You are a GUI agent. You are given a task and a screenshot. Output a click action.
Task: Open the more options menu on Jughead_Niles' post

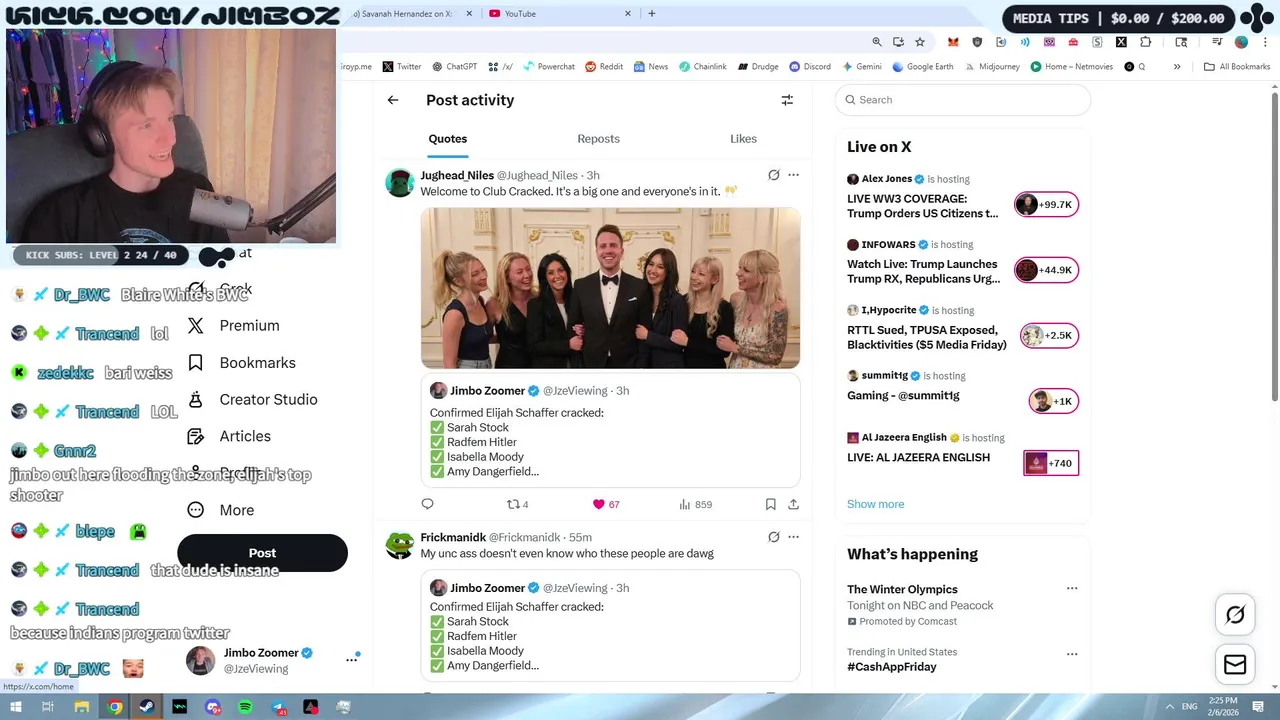[793, 175]
